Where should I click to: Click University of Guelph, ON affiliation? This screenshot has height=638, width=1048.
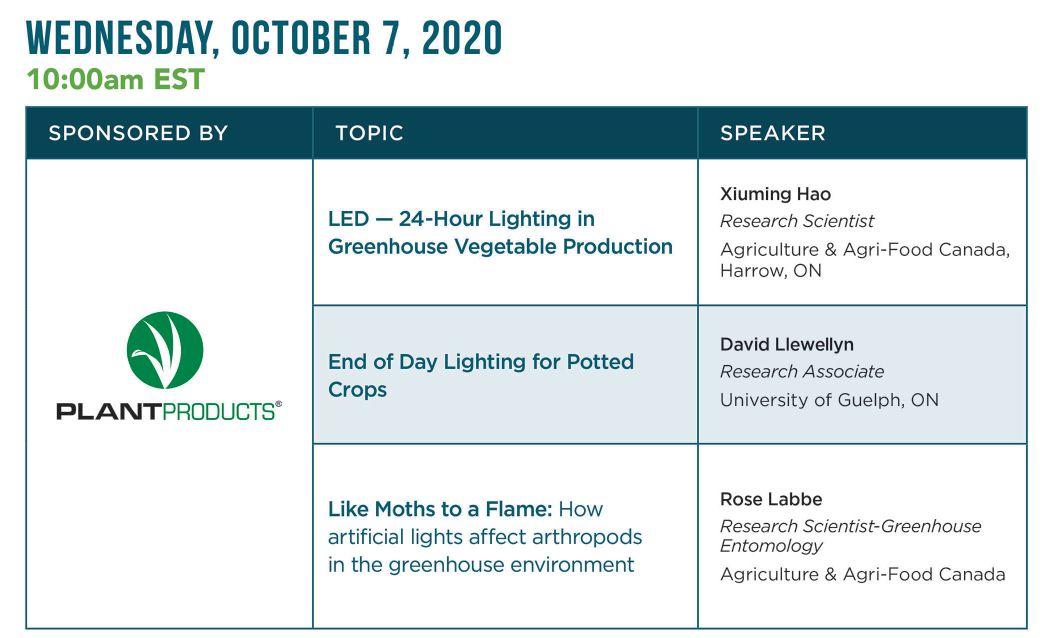[x=829, y=400]
